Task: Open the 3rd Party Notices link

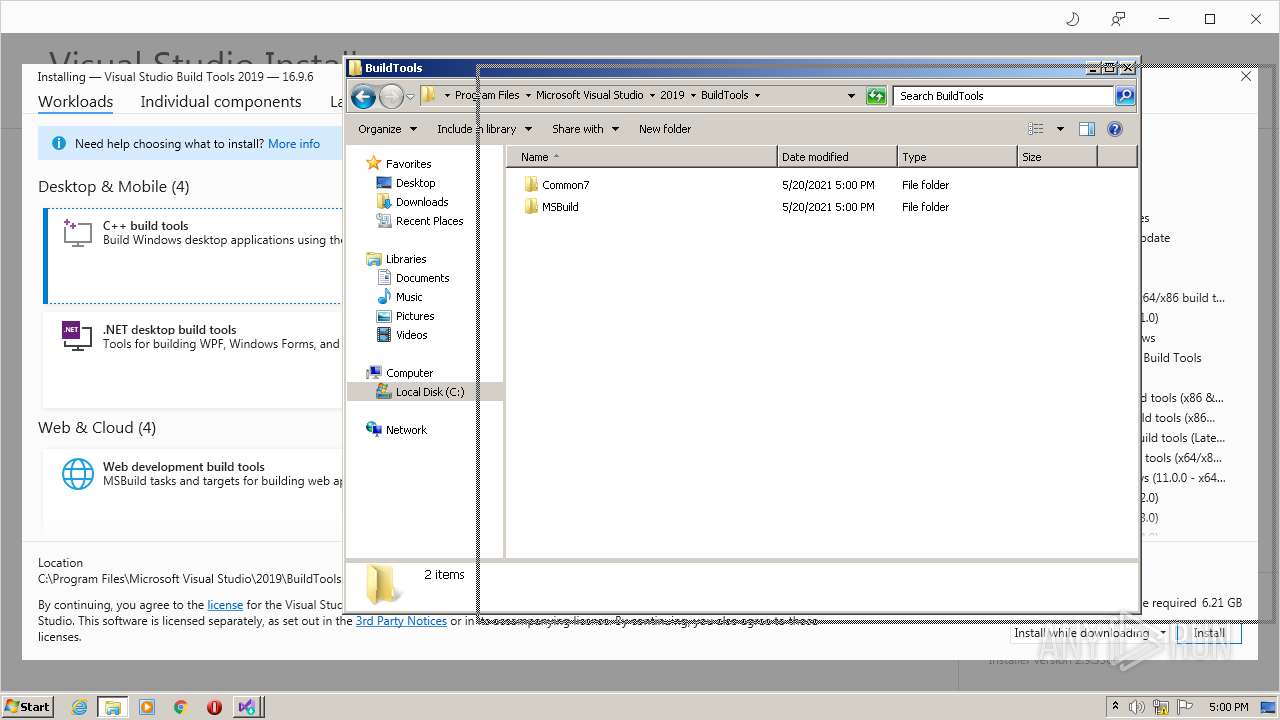Action: point(401,621)
